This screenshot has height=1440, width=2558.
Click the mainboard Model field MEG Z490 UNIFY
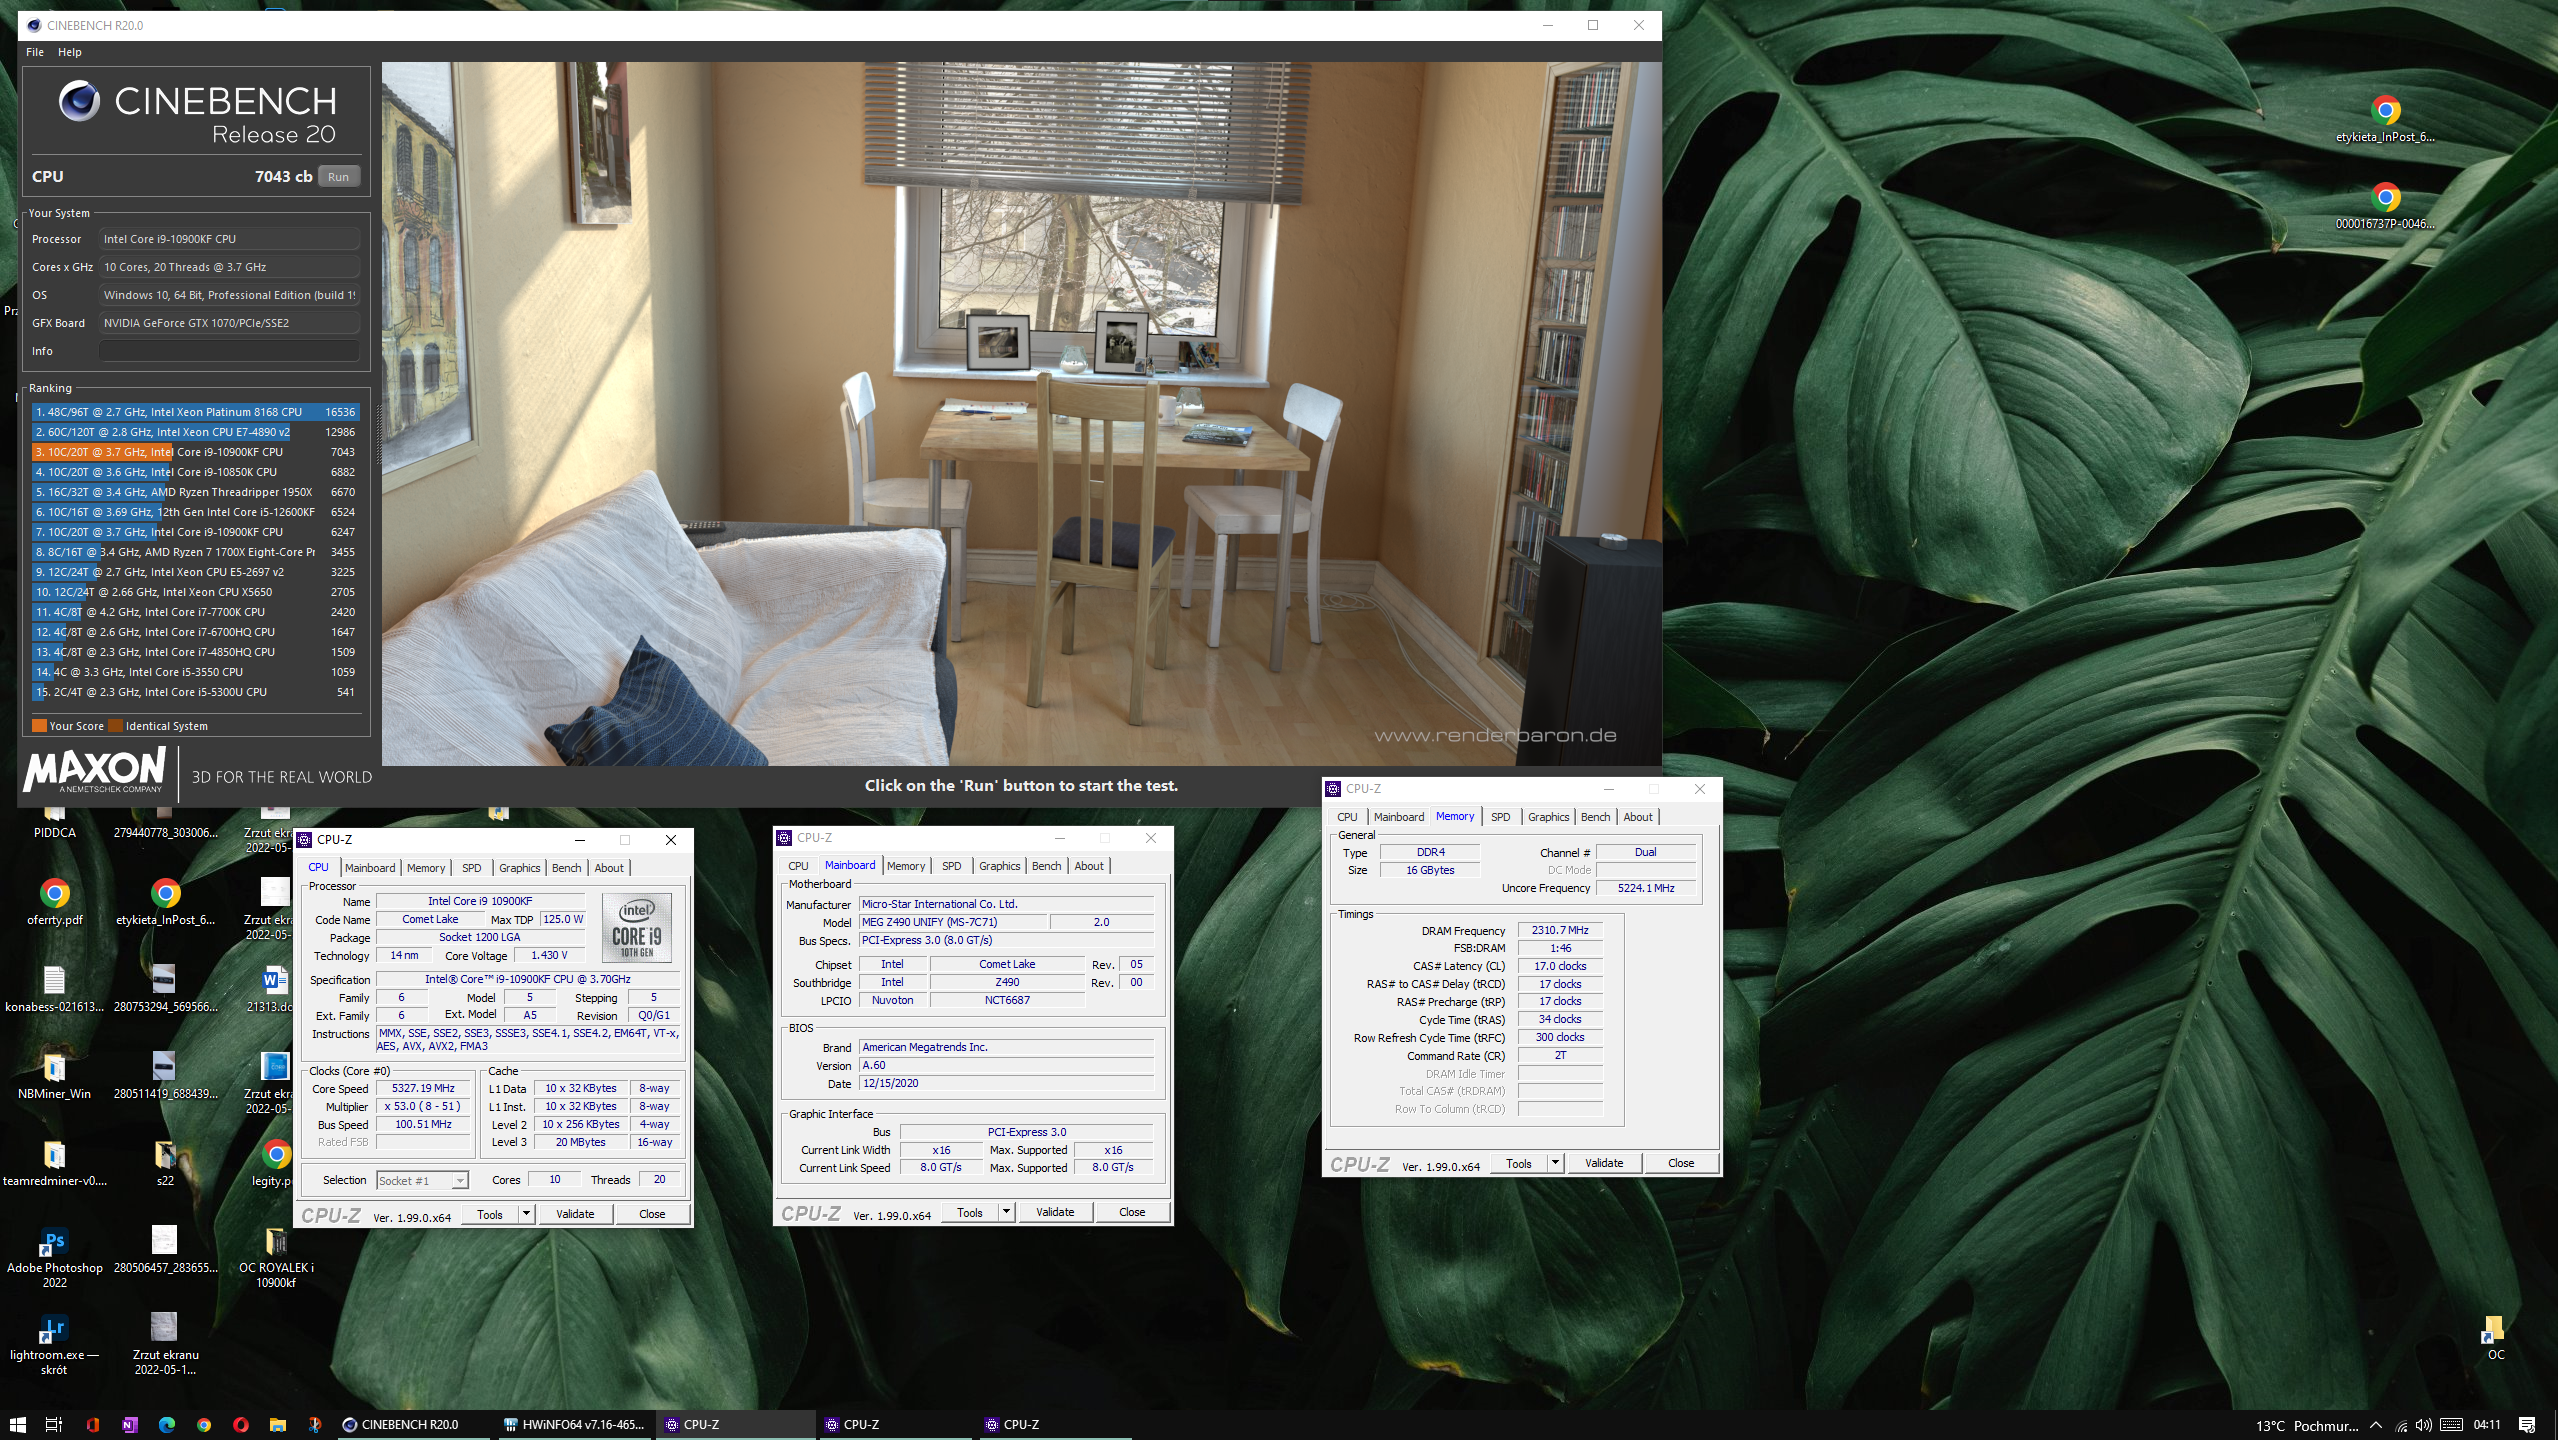tap(953, 922)
